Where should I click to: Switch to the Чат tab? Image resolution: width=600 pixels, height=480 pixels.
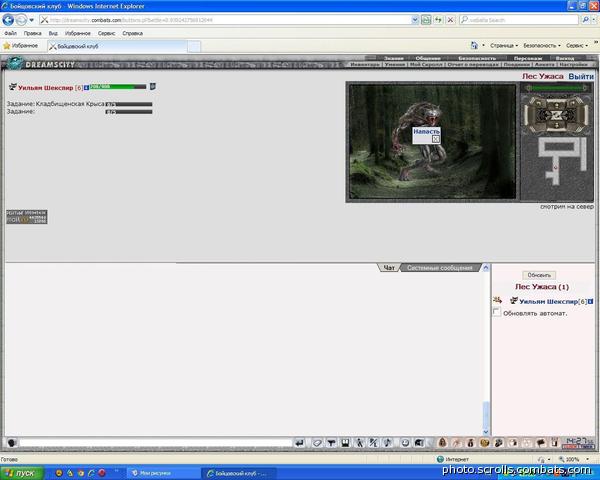[389, 268]
